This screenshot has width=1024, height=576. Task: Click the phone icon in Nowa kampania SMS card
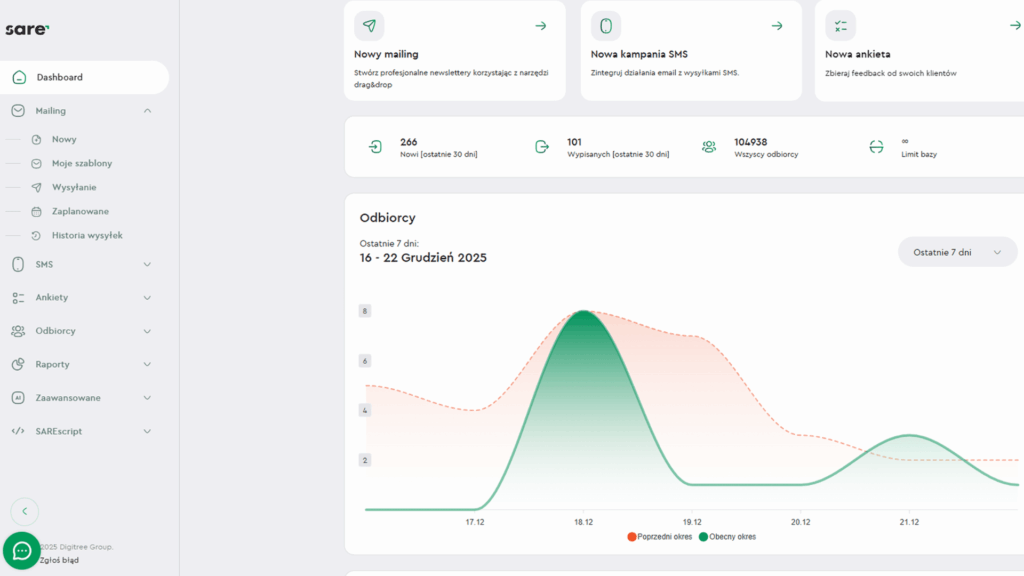click(x=605, y=26)
